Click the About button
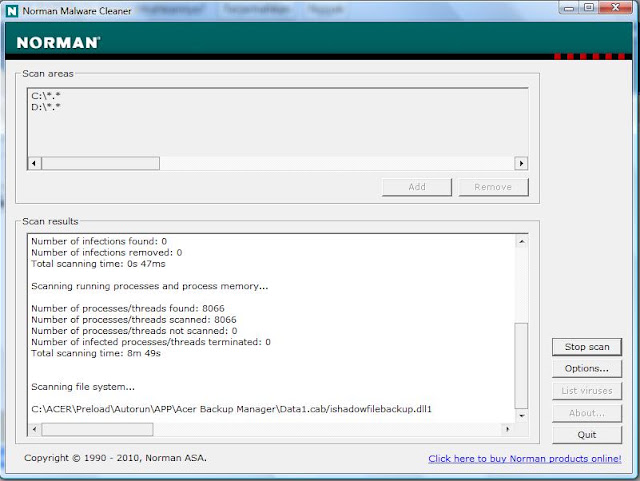 pyautogui.click(x=587, y=413)
